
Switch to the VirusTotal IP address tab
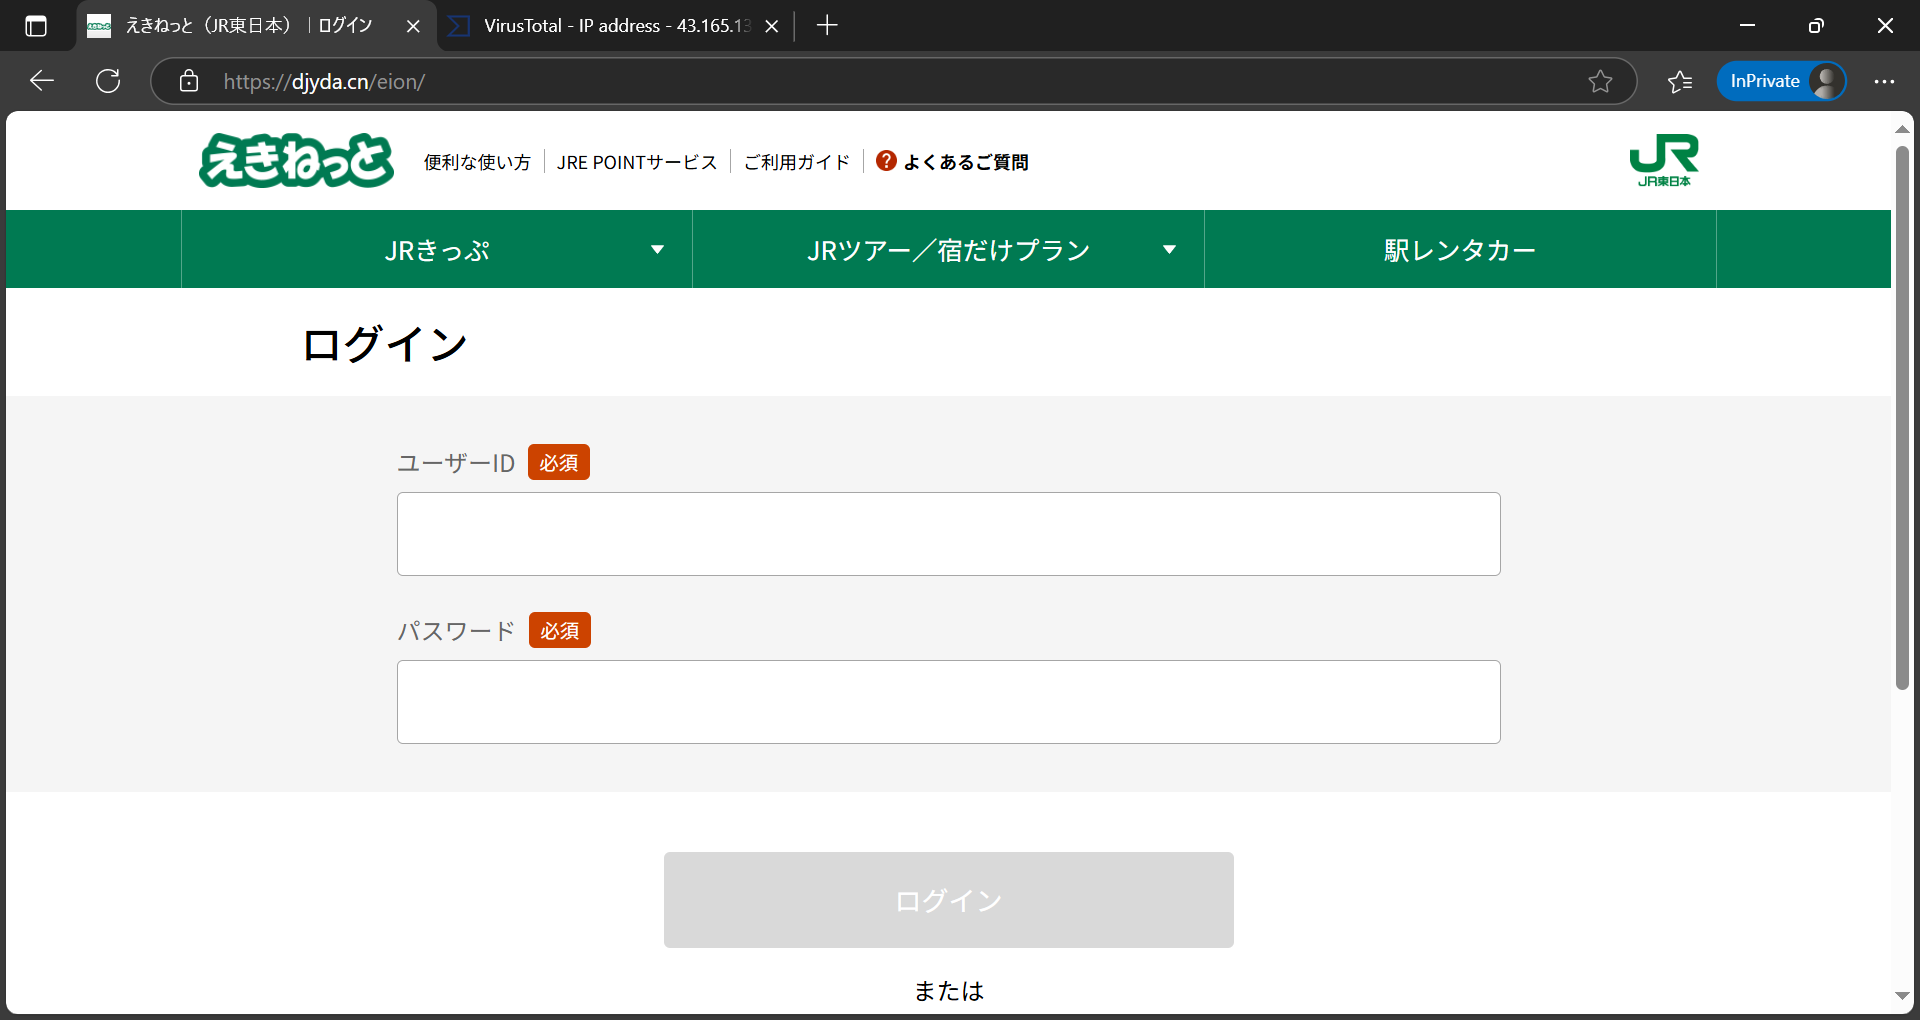coord(614,26)
